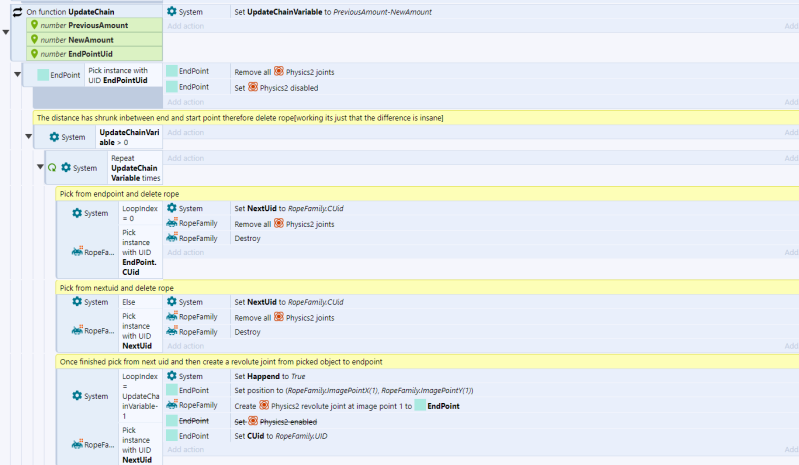Click Physics2 icon in Create revolute joint action

[x=264, y=405]
